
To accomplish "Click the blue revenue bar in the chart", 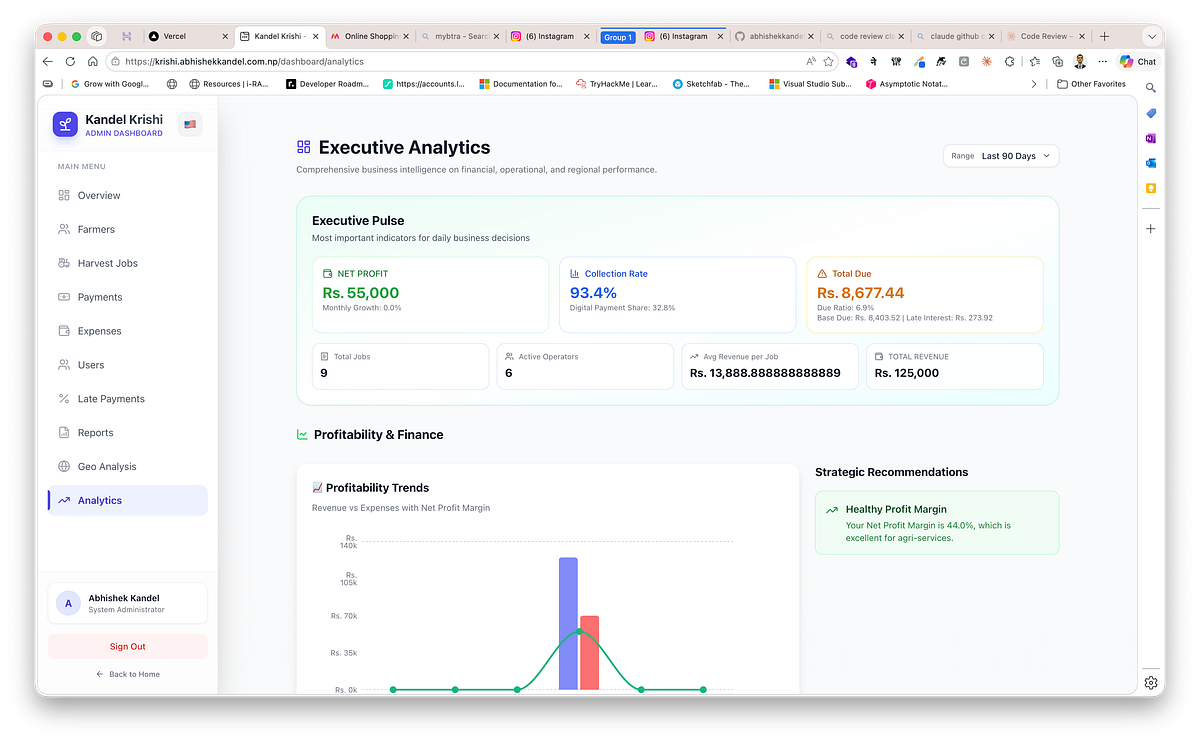I will coord(568,623).
